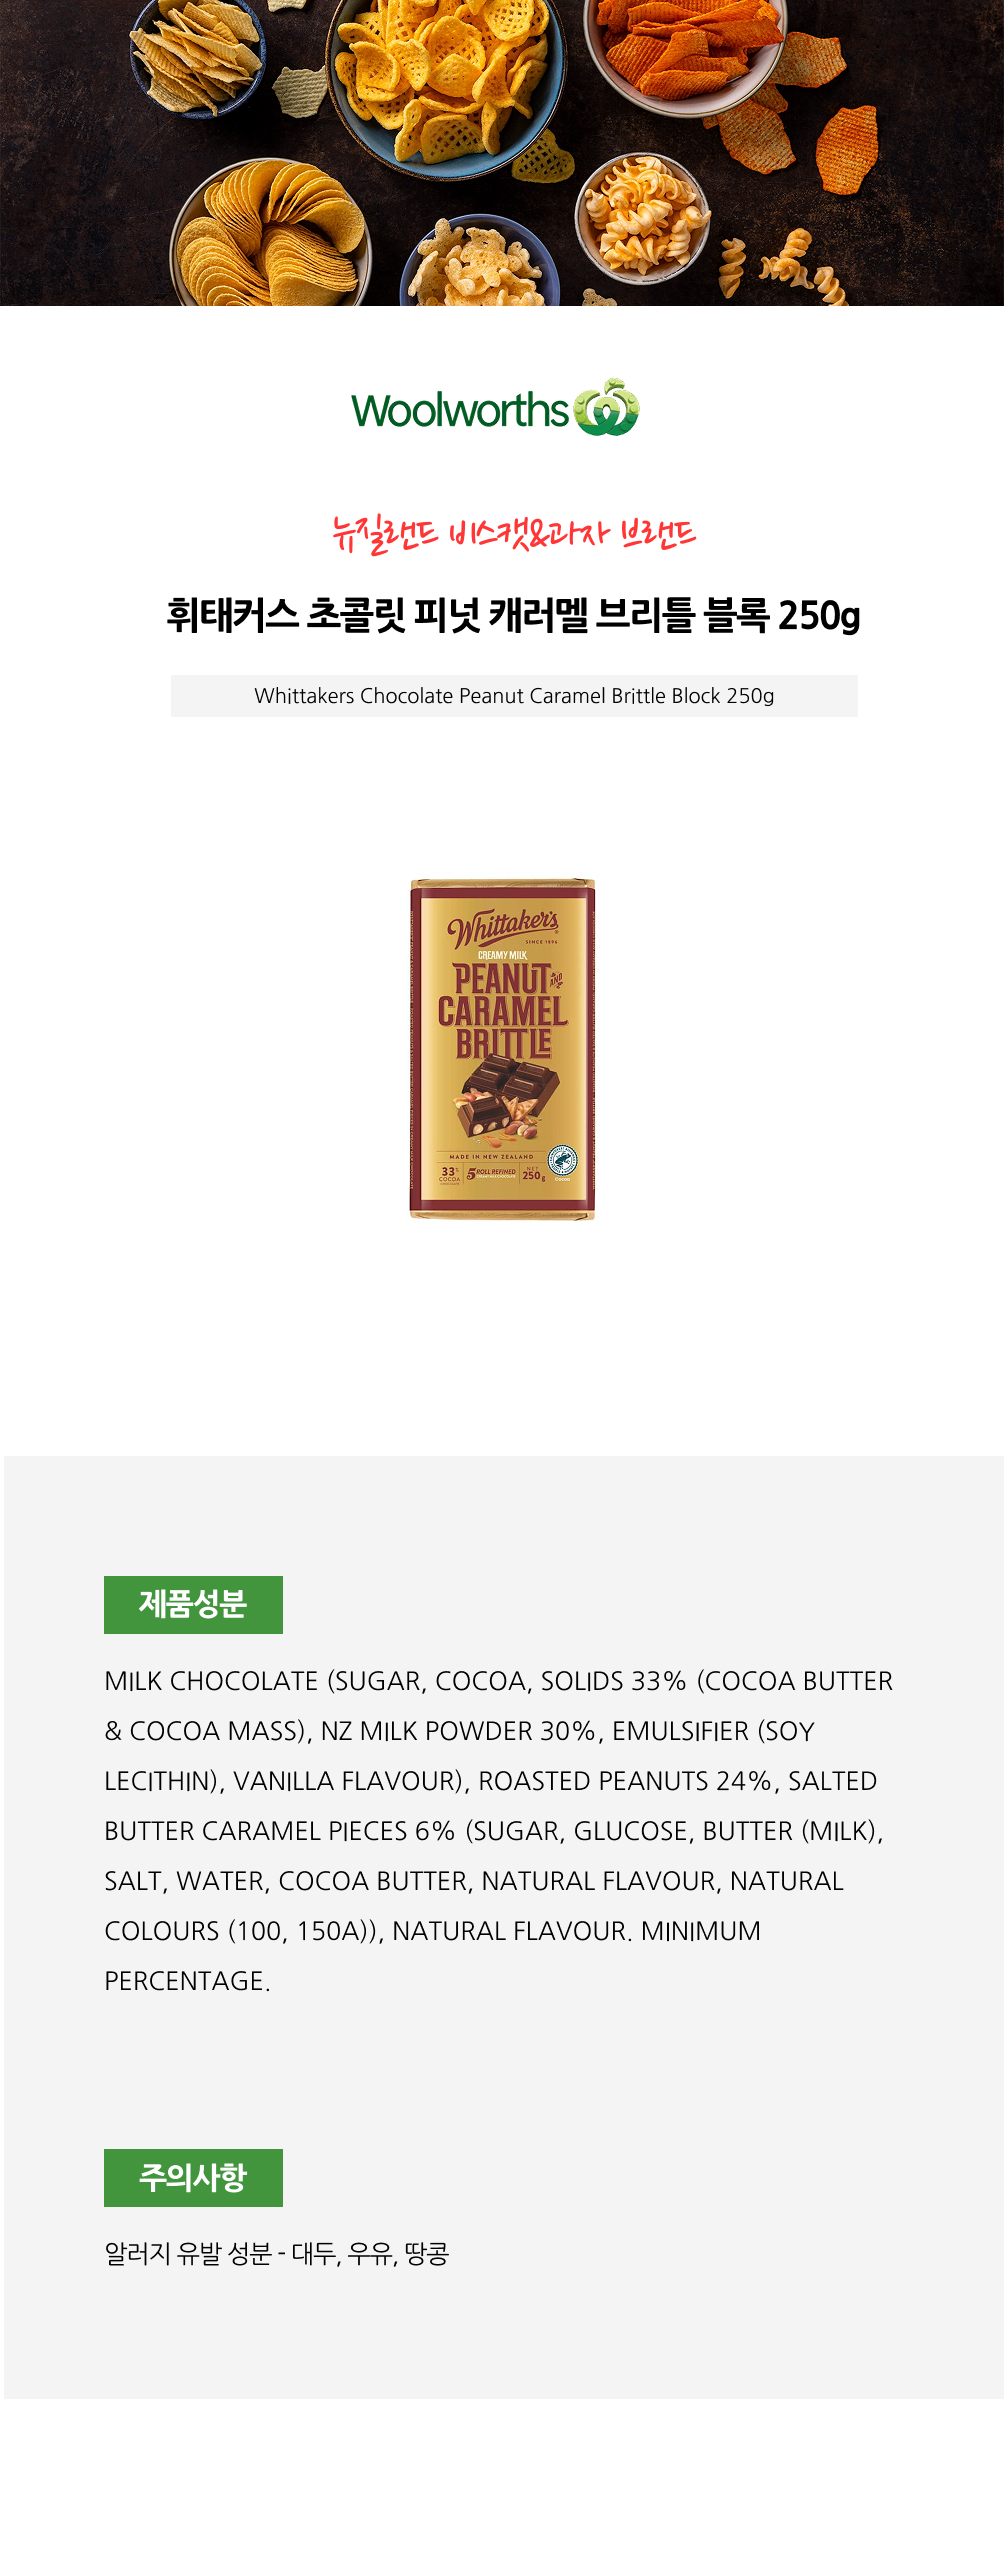Viewport: 1004px width, 2557px height.
Task: Click the red handwritten brand tagline
Action: click(x=514, y=534)
